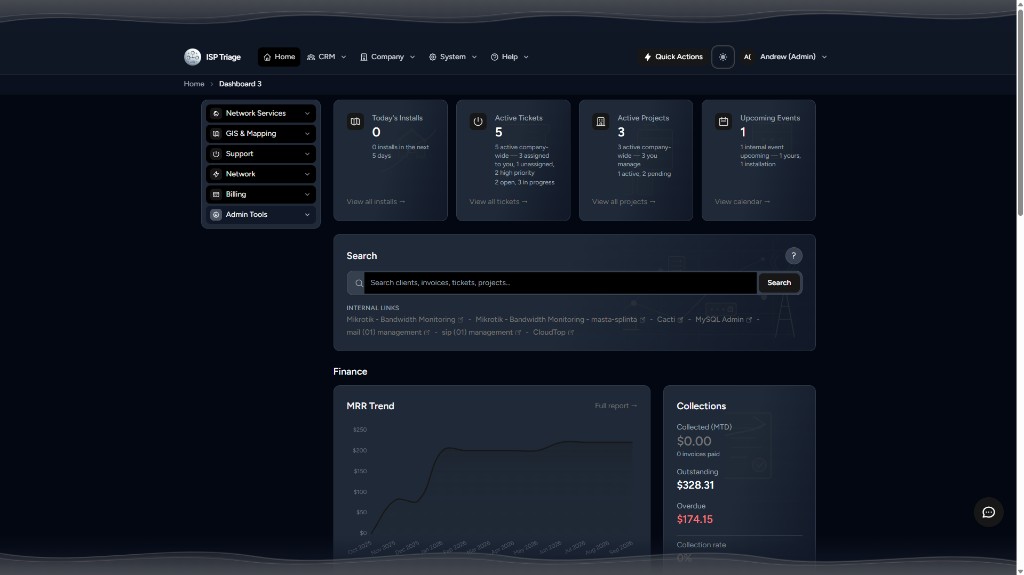Click the Dashboard 3 breadcrumb text
Image resolution: width=1024 pixels, height=575 pixels.
pos(240,84)
